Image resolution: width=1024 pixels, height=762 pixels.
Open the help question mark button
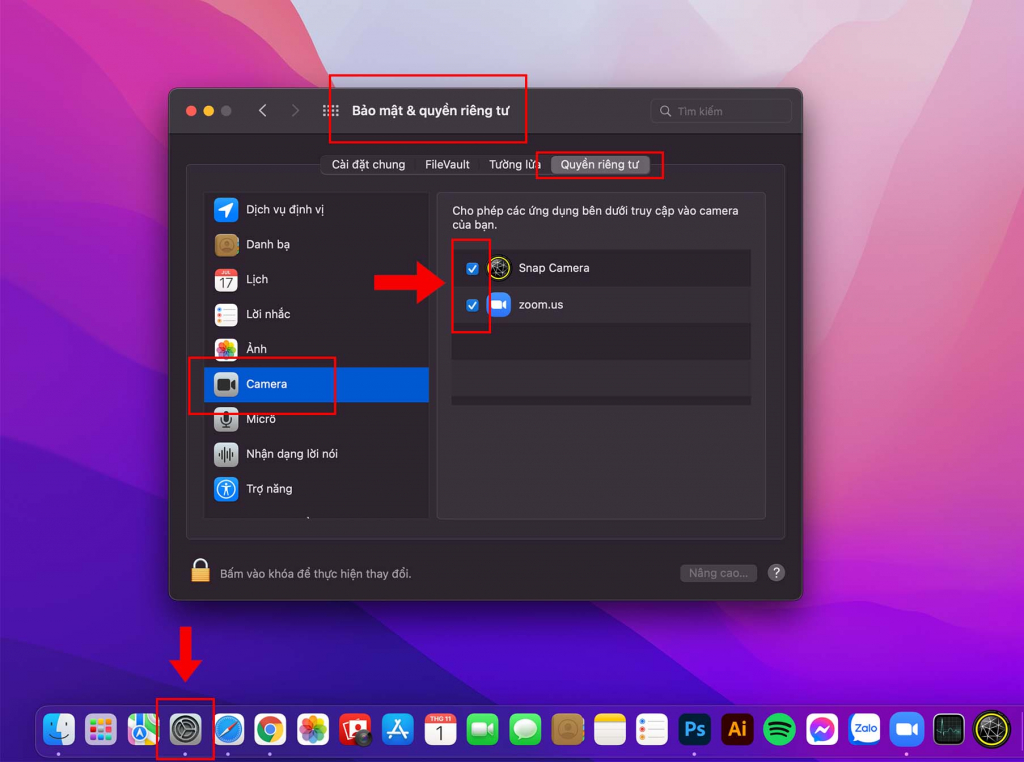tap(776, 573)
